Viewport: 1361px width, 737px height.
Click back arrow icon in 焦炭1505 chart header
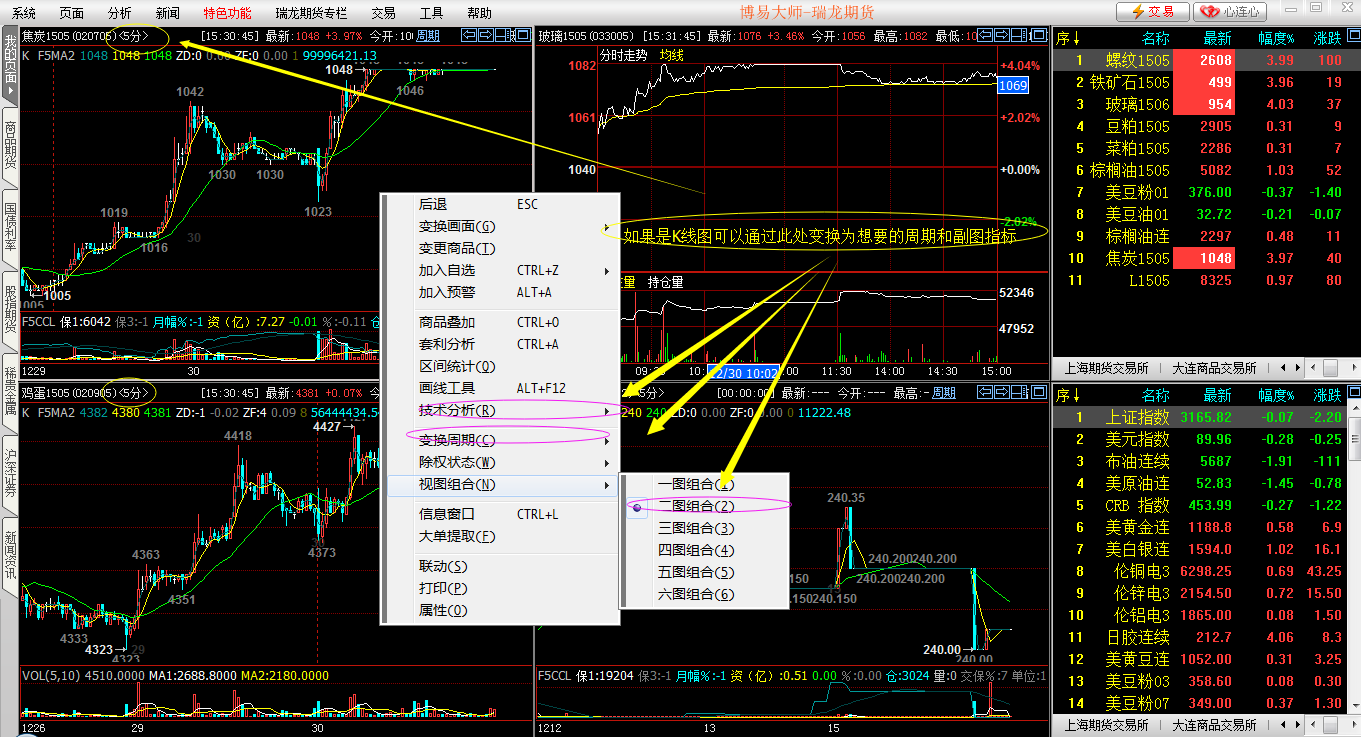469,36
